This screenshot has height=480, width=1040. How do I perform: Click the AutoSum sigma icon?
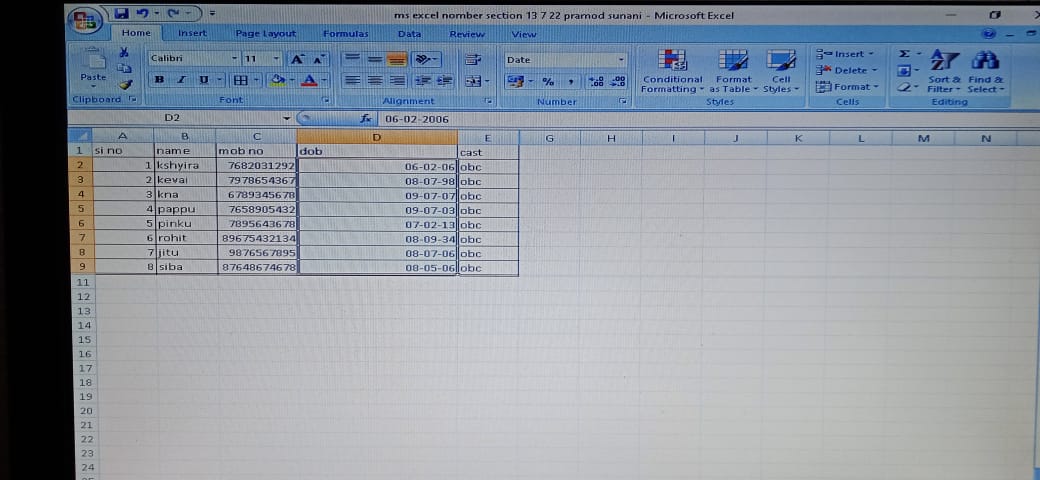(x=904, y=54)
